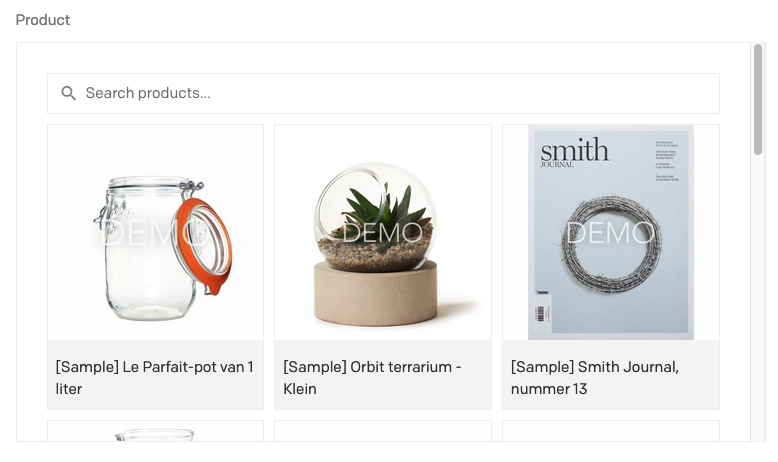Click the smith masthead on the magazine

pos(574,151)
